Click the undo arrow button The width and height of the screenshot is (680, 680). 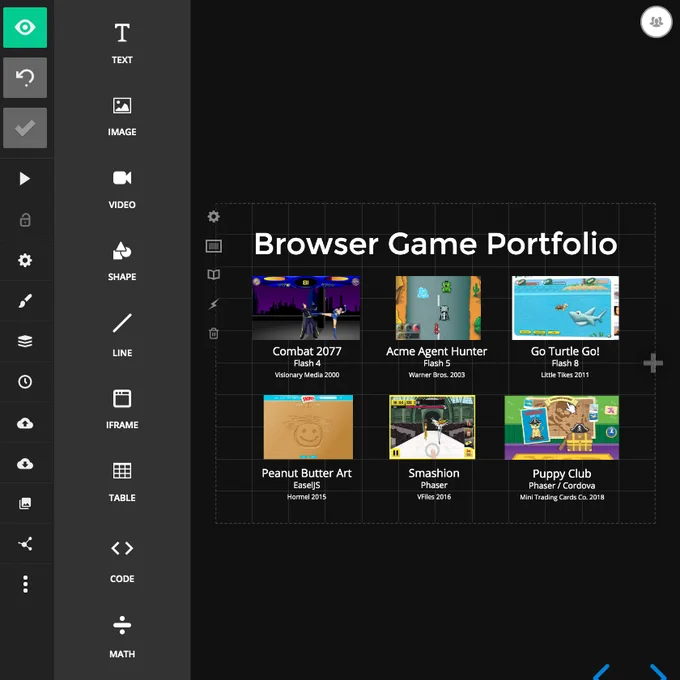click(x=25, y=78)
